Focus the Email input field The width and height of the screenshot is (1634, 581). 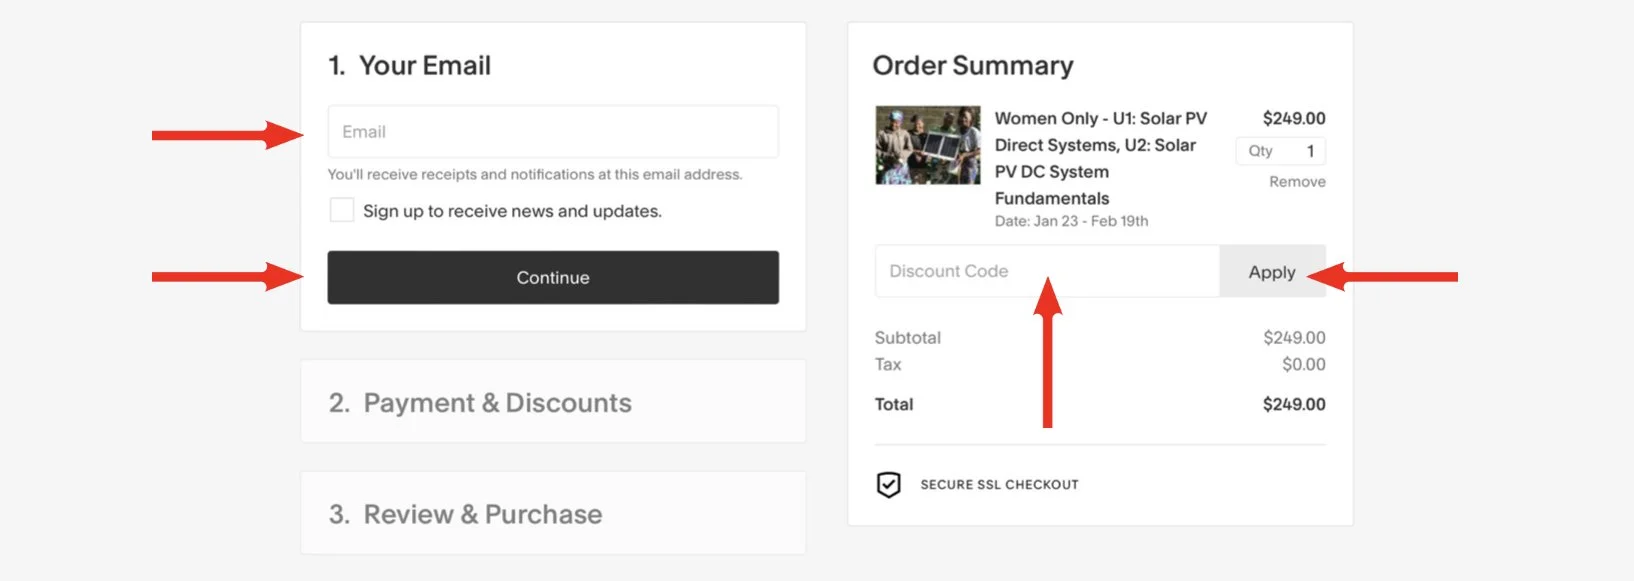point(553,132)
